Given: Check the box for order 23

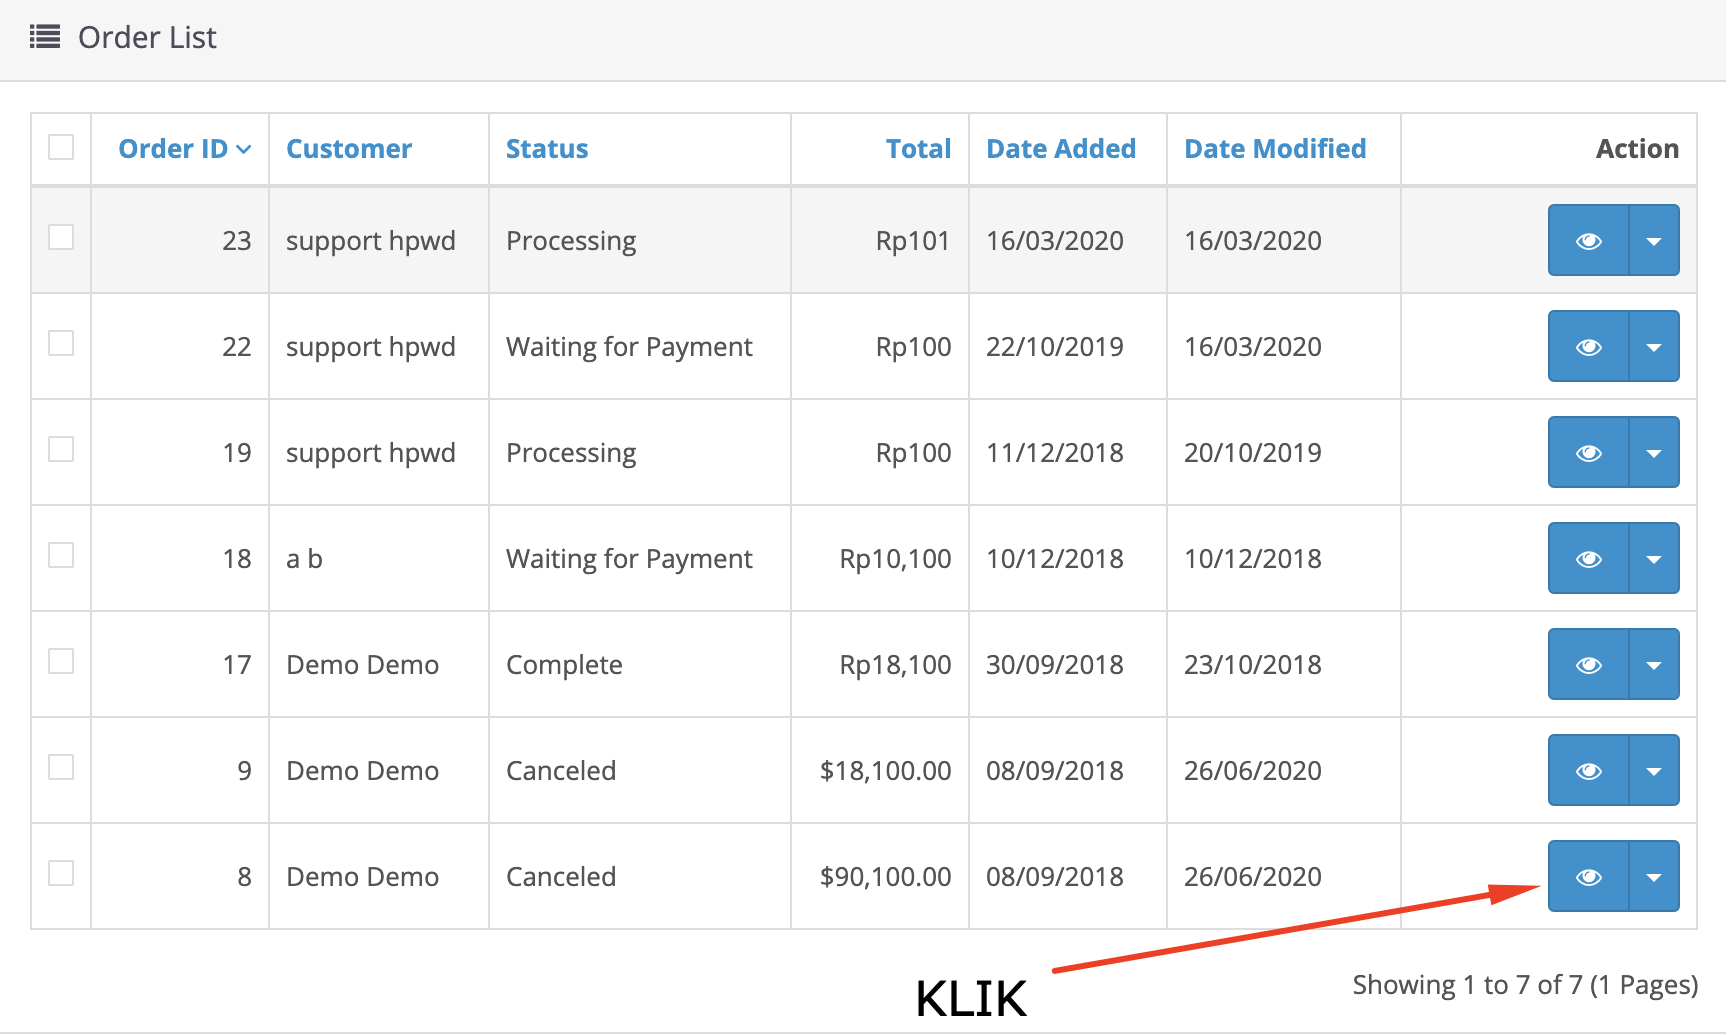Looking at the screenshot, I should pos(61,237).
